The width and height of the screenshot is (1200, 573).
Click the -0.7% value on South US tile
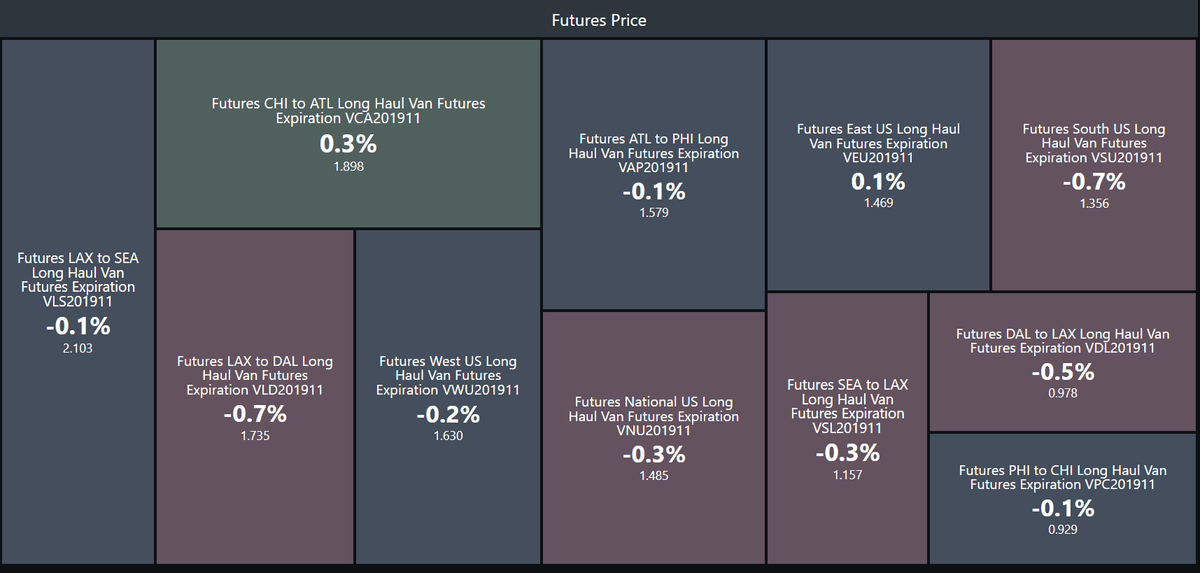(1094, 182)
